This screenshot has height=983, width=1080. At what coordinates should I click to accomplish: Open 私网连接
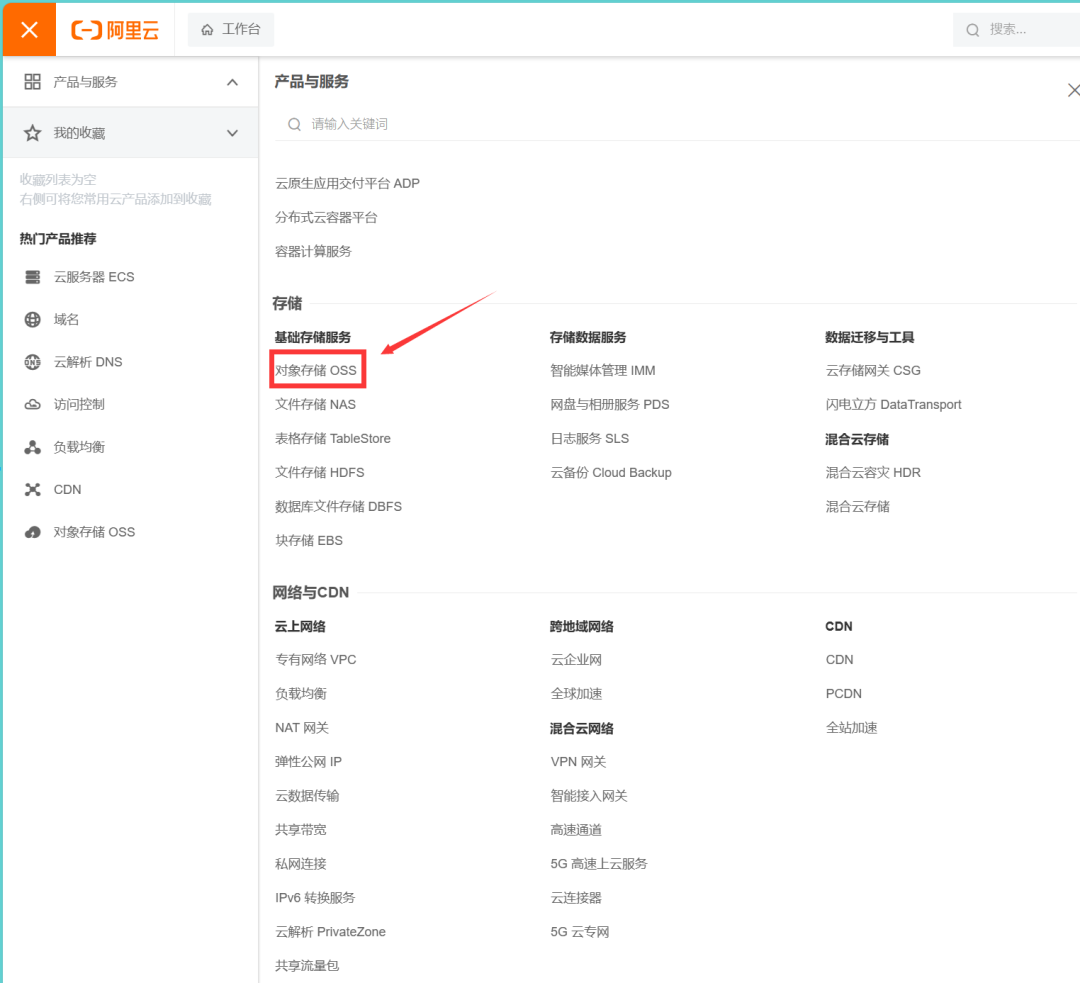(x=301, y=864)
